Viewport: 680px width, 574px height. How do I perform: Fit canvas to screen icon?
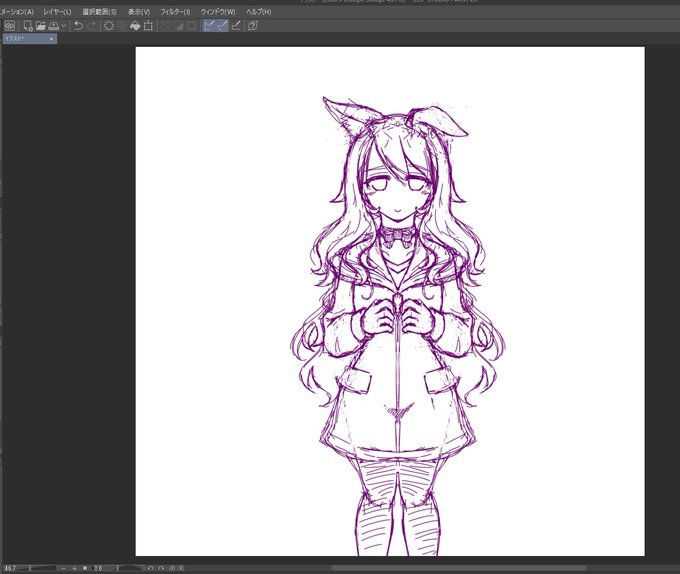coord(85,568)
